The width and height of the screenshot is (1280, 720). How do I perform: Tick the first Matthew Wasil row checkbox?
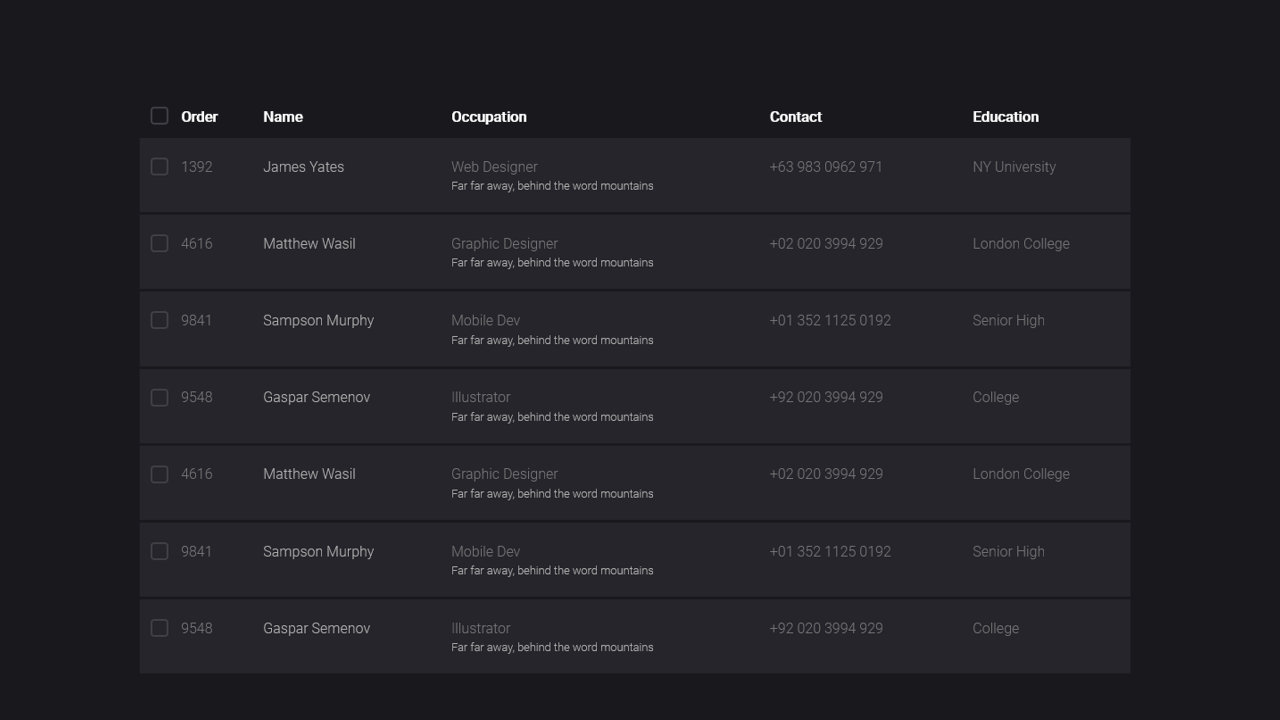pos(159,244)
